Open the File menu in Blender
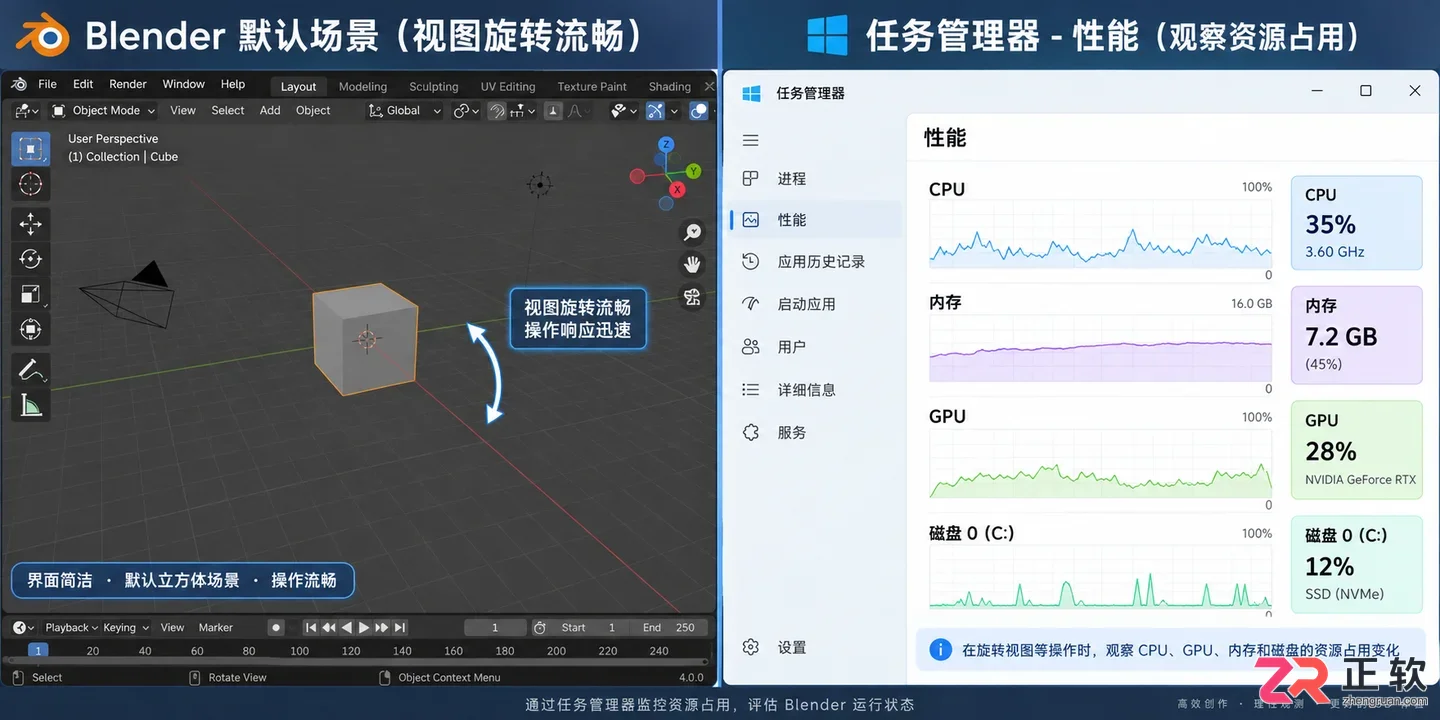 [x=47, y=84]
